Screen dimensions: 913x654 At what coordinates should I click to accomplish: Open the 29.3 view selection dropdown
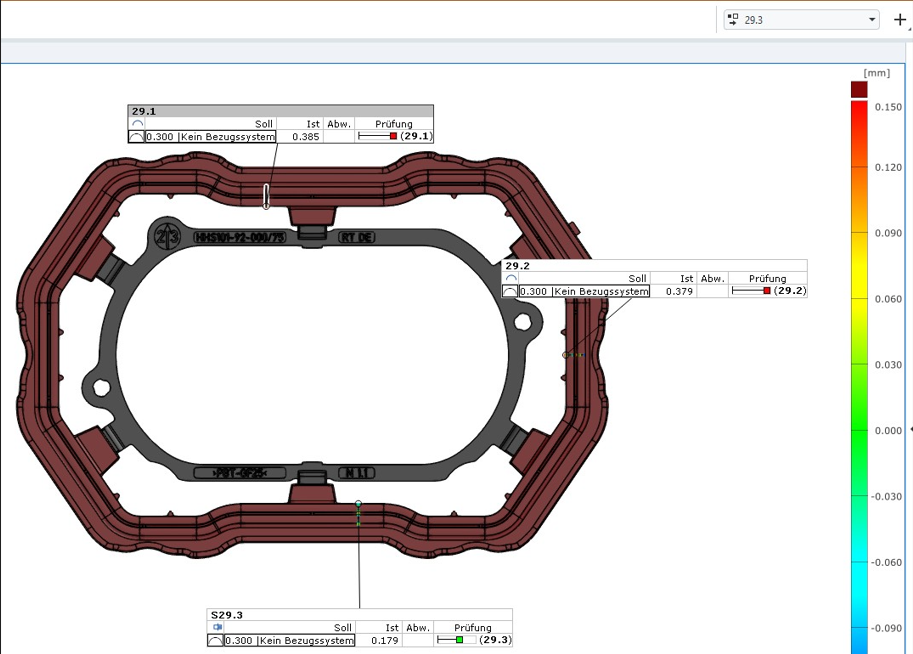point(800,19)
